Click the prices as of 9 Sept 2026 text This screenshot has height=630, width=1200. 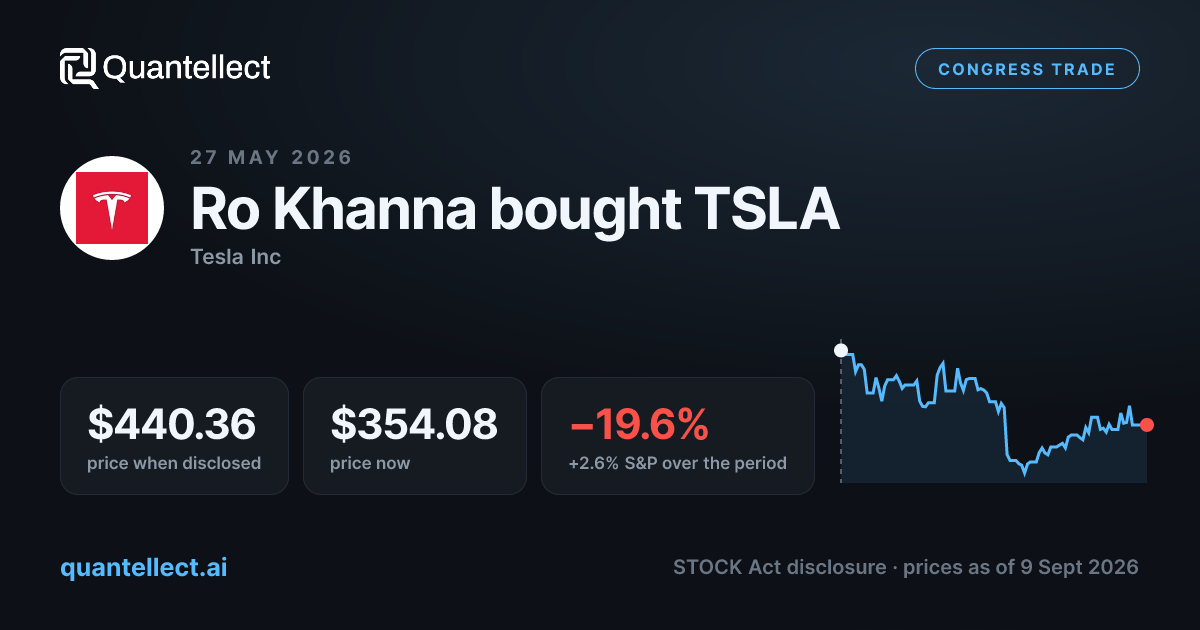(x=1020, y=567)
